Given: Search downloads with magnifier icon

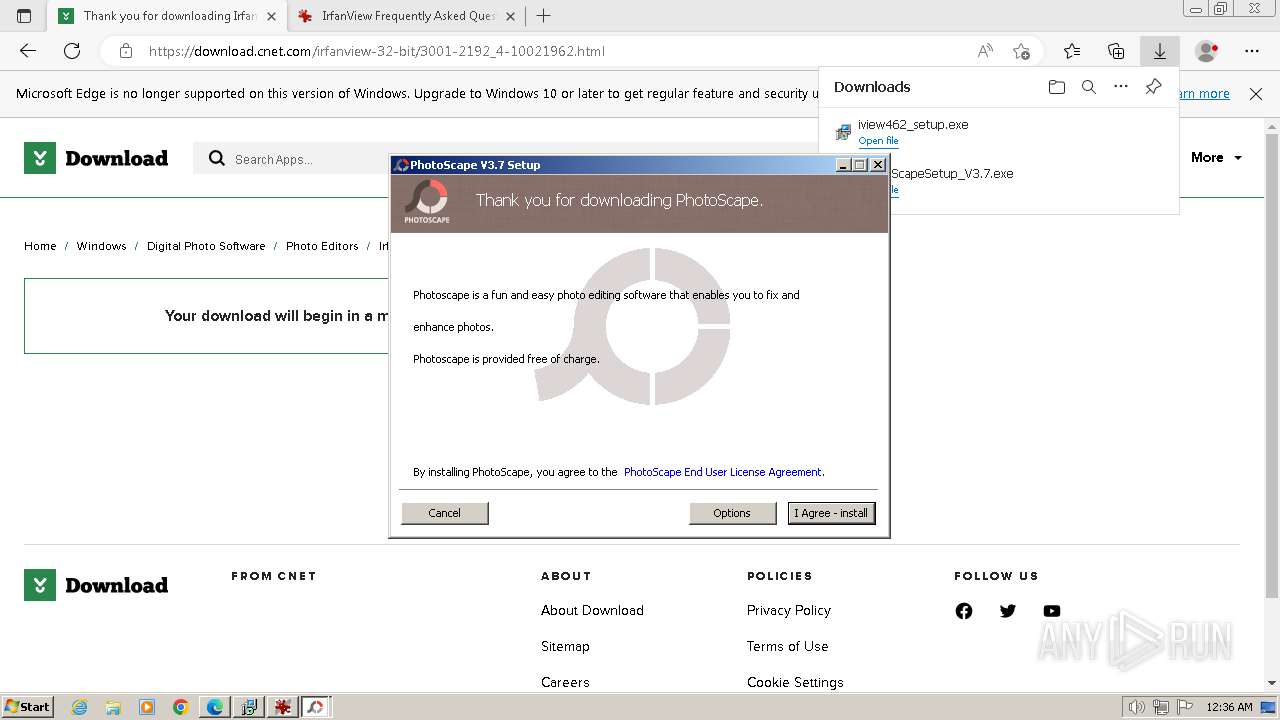Looking at the screenshot, I should (1089, 87).
